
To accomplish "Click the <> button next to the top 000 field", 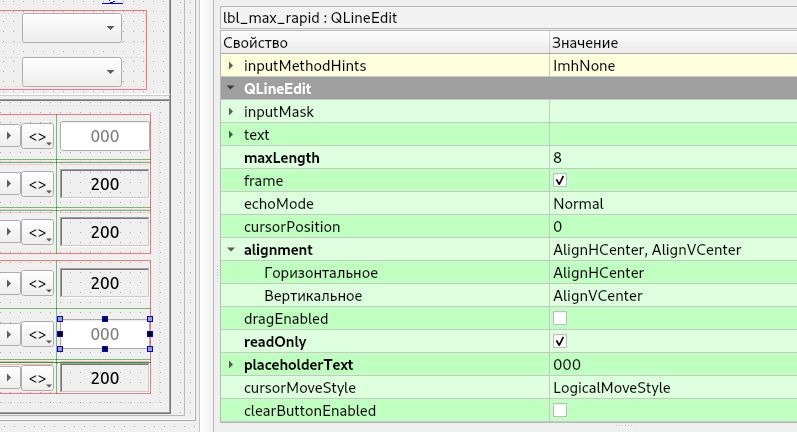I will coord(38,136).
